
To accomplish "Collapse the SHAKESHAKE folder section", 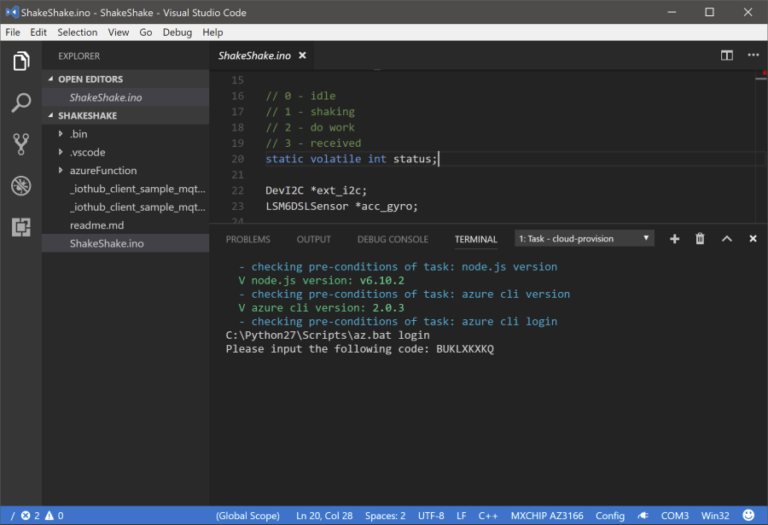I will [x=50, y=116].
